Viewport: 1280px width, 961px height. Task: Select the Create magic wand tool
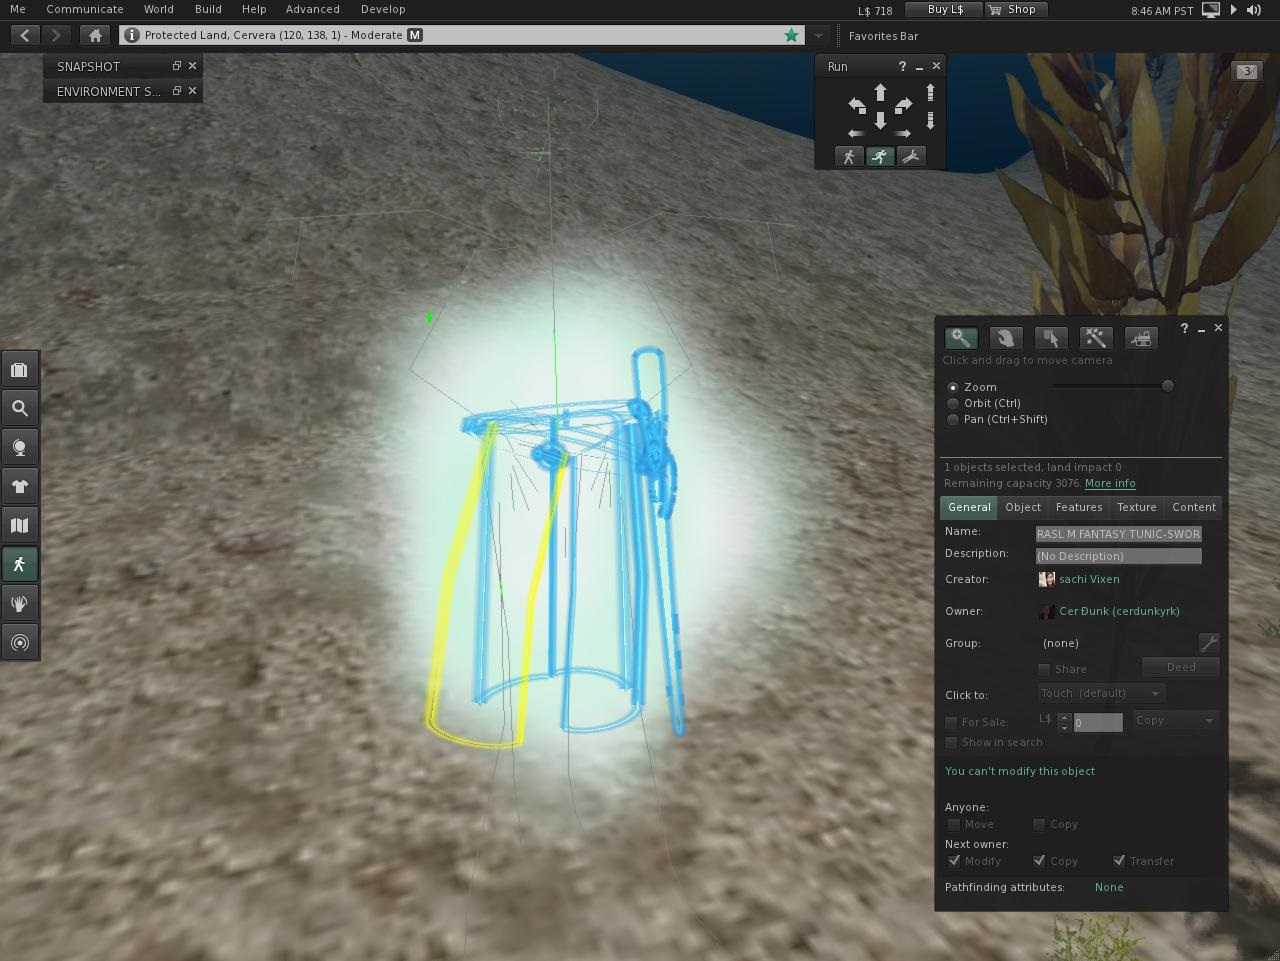(x=1095, y=338)
